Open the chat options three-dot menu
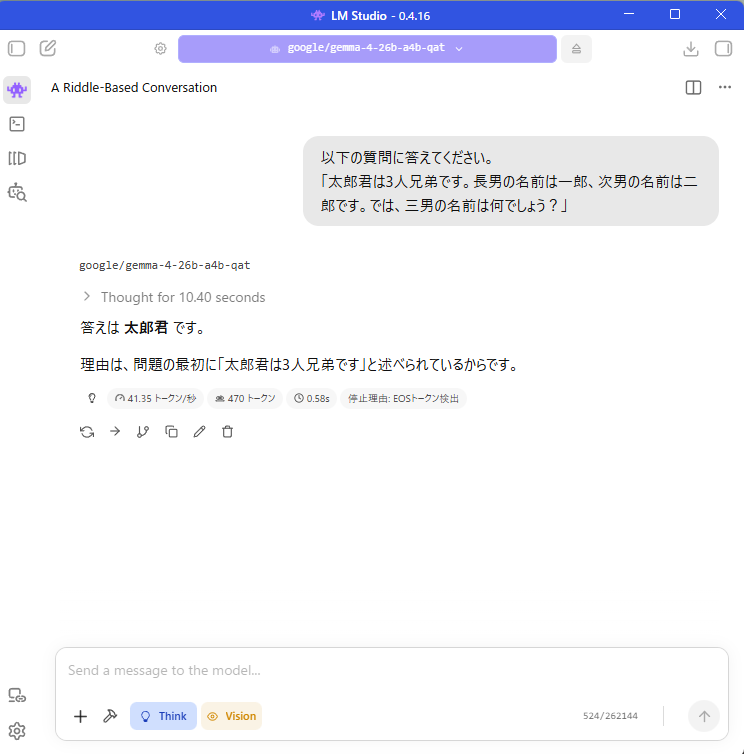 coord(725,87)
